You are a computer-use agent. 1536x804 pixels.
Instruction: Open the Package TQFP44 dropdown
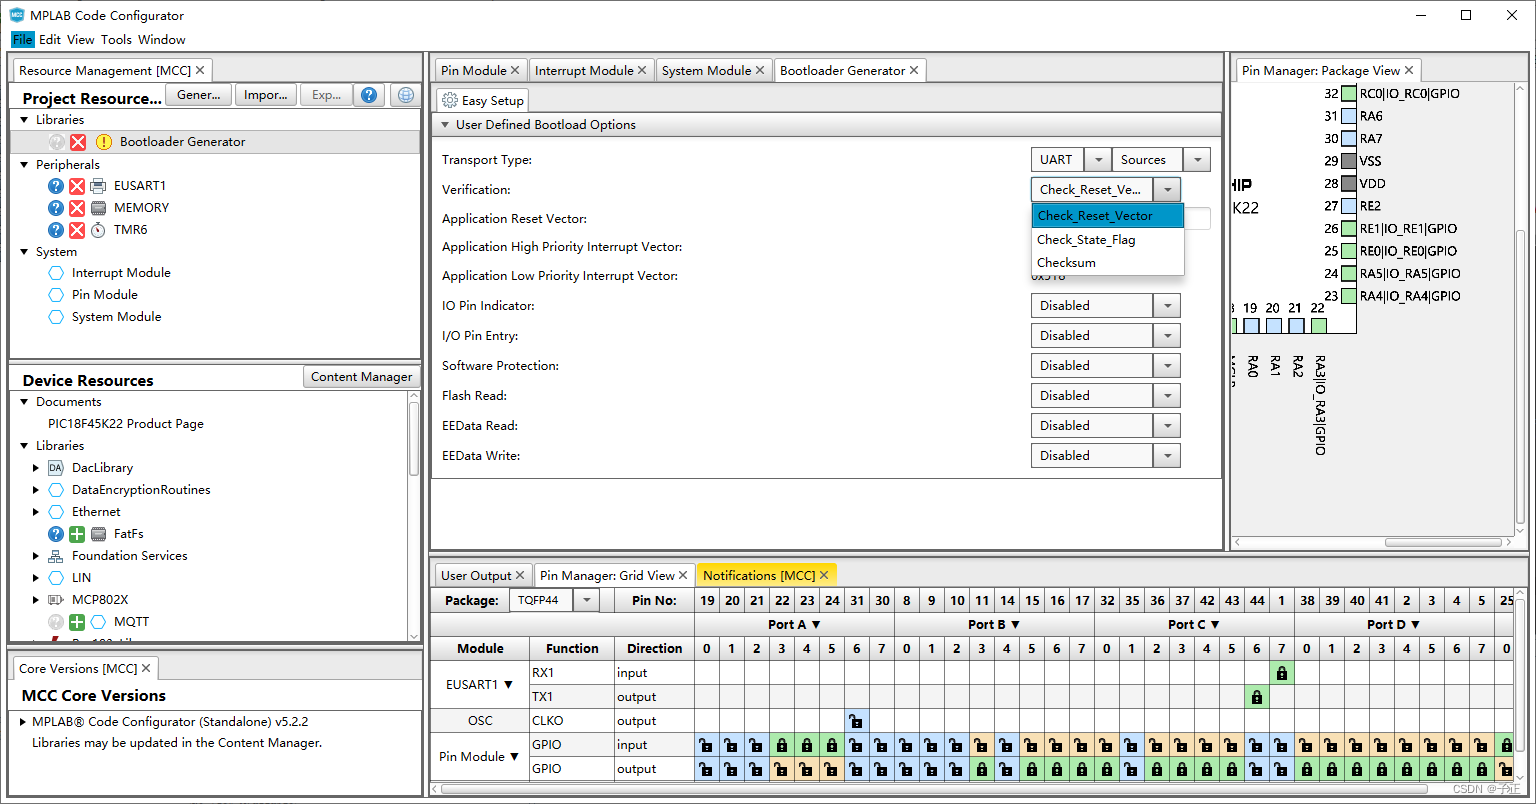pos(585,600)
